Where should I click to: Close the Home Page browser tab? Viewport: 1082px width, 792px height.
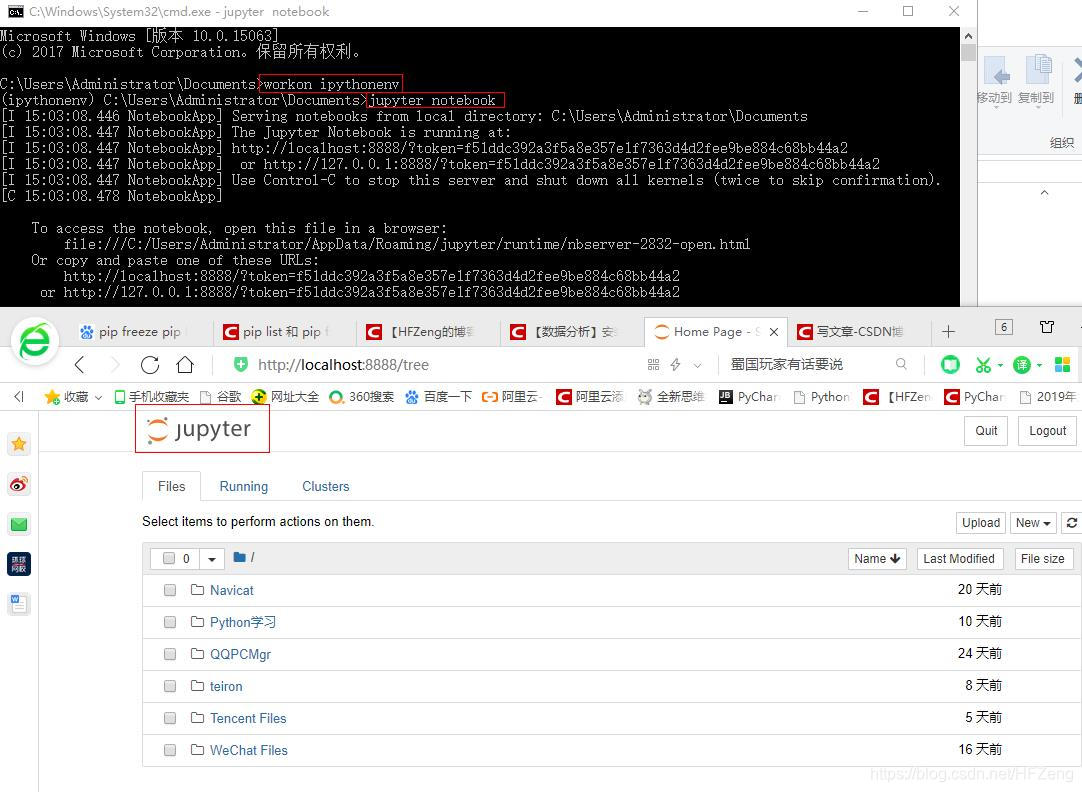[x=774, y=332]
